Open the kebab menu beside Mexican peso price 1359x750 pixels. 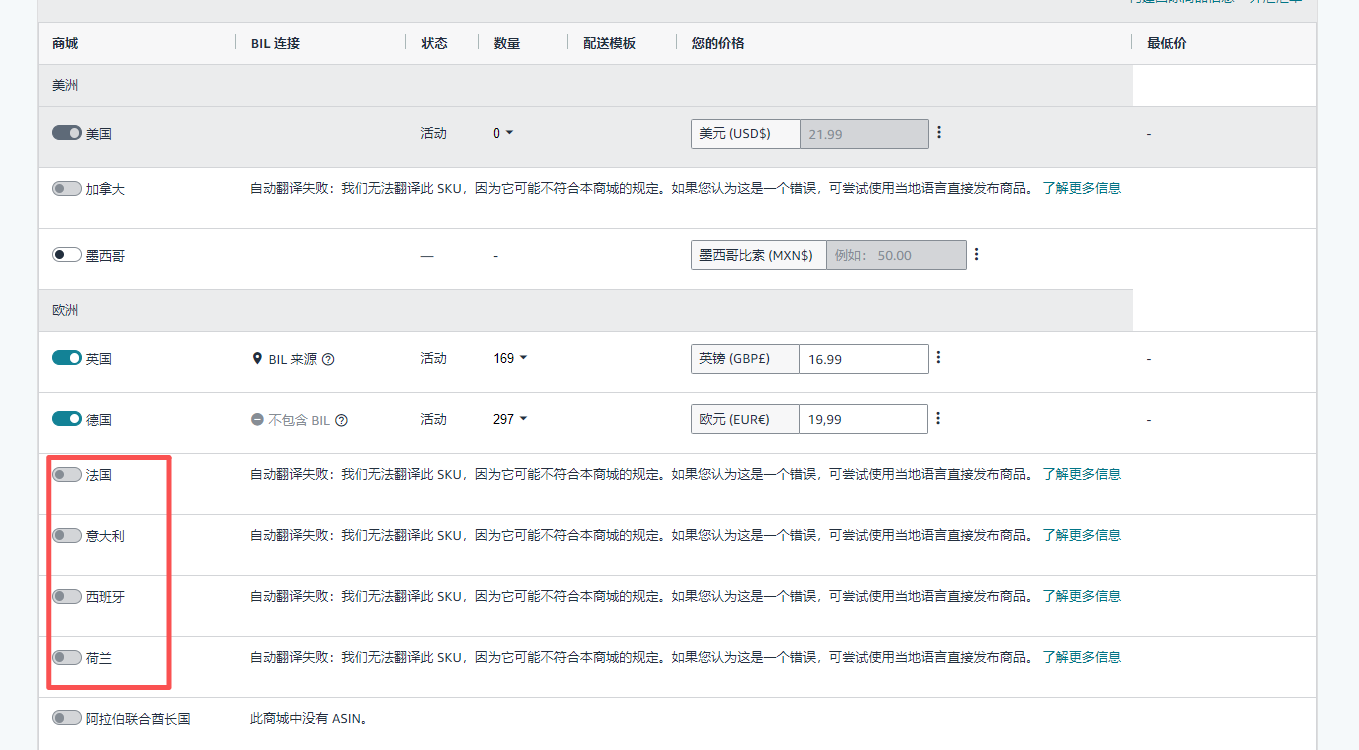point(976,255)
